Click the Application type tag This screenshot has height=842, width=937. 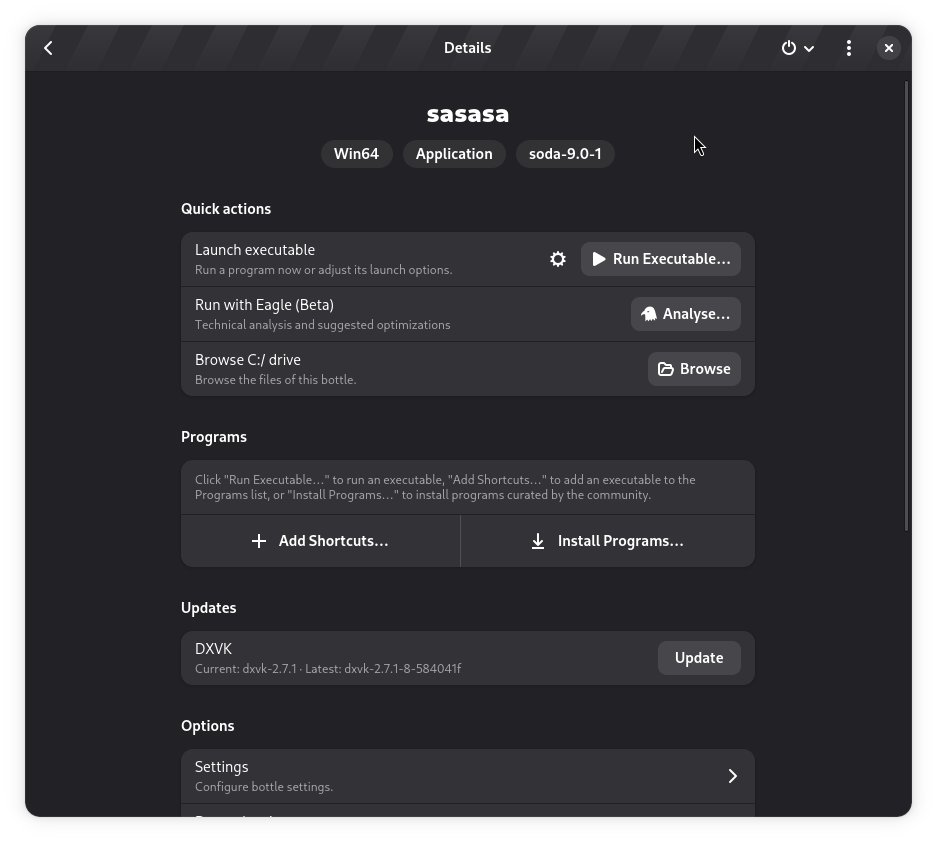point(454,154)
